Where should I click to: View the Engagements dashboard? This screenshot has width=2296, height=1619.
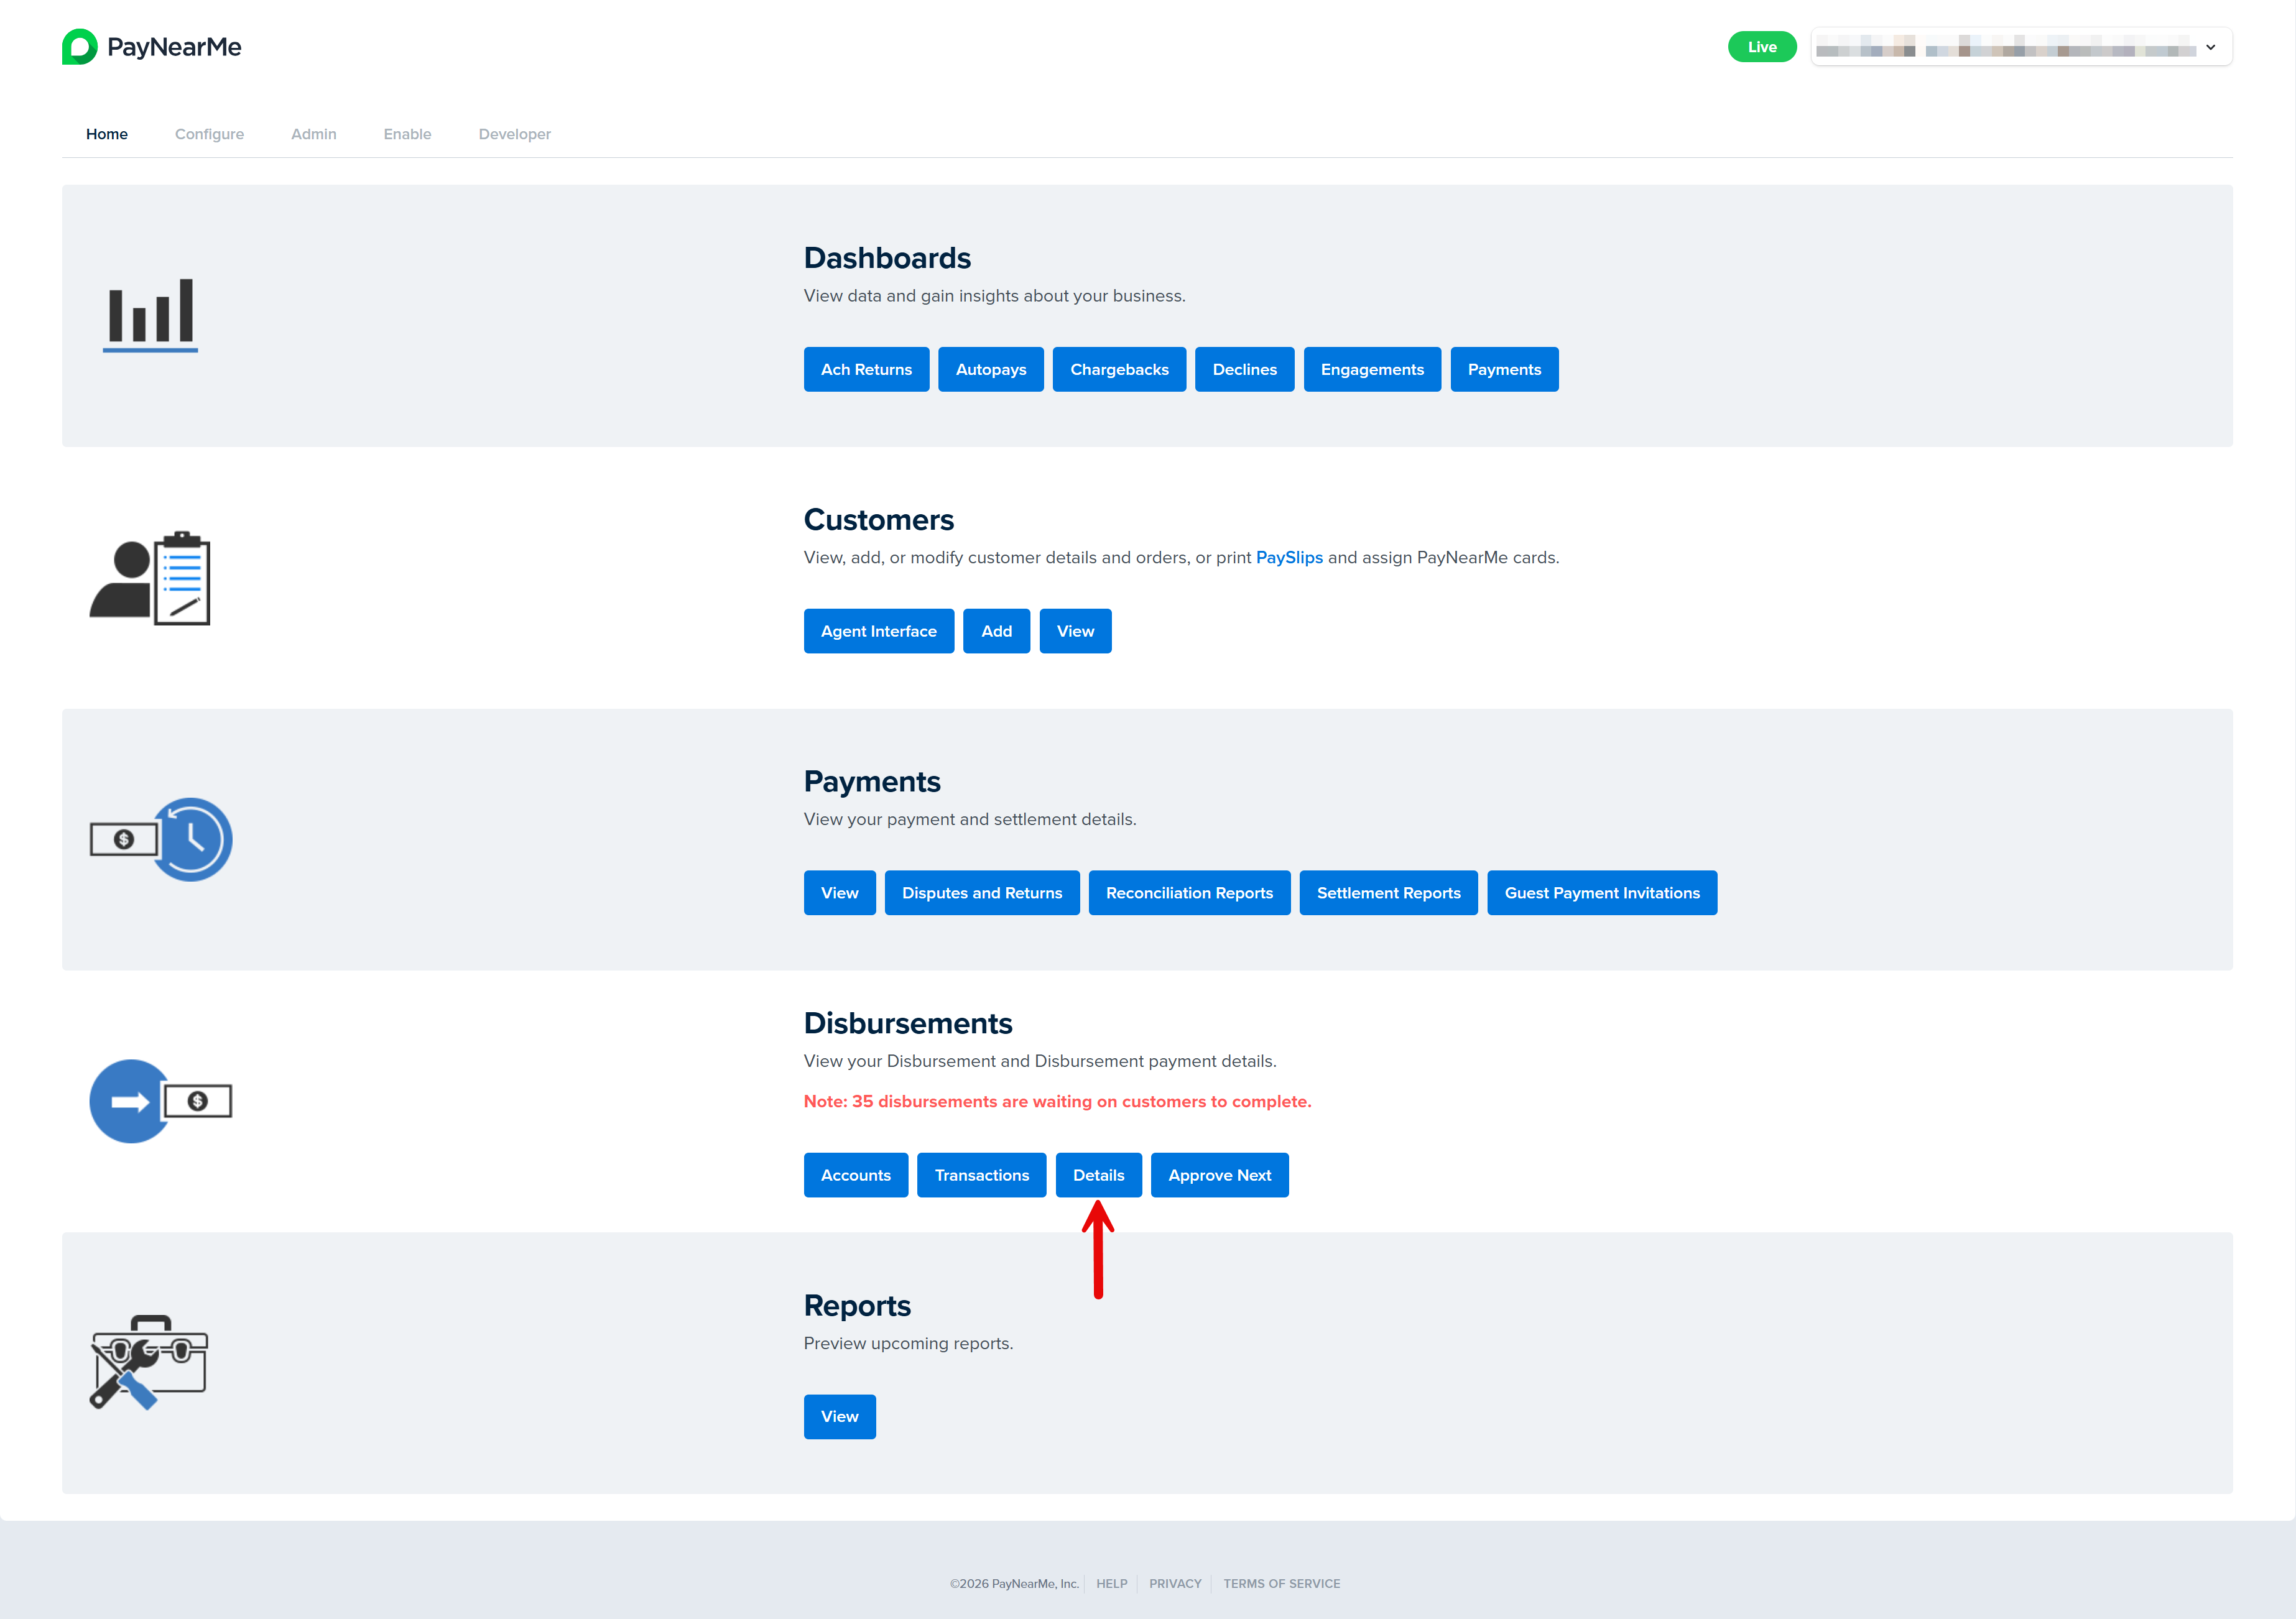(1372, 369)
